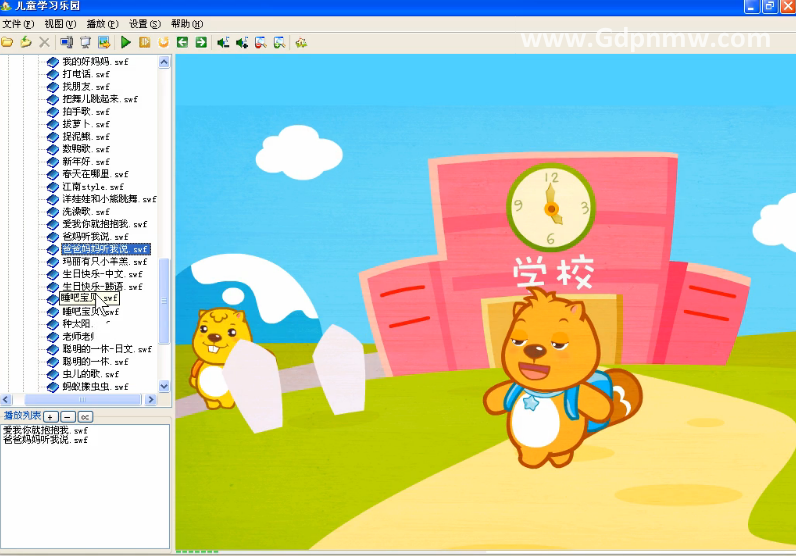Start playback with green play triangle
The width and height of the screenshot is (796, 556).
[126, 42]
